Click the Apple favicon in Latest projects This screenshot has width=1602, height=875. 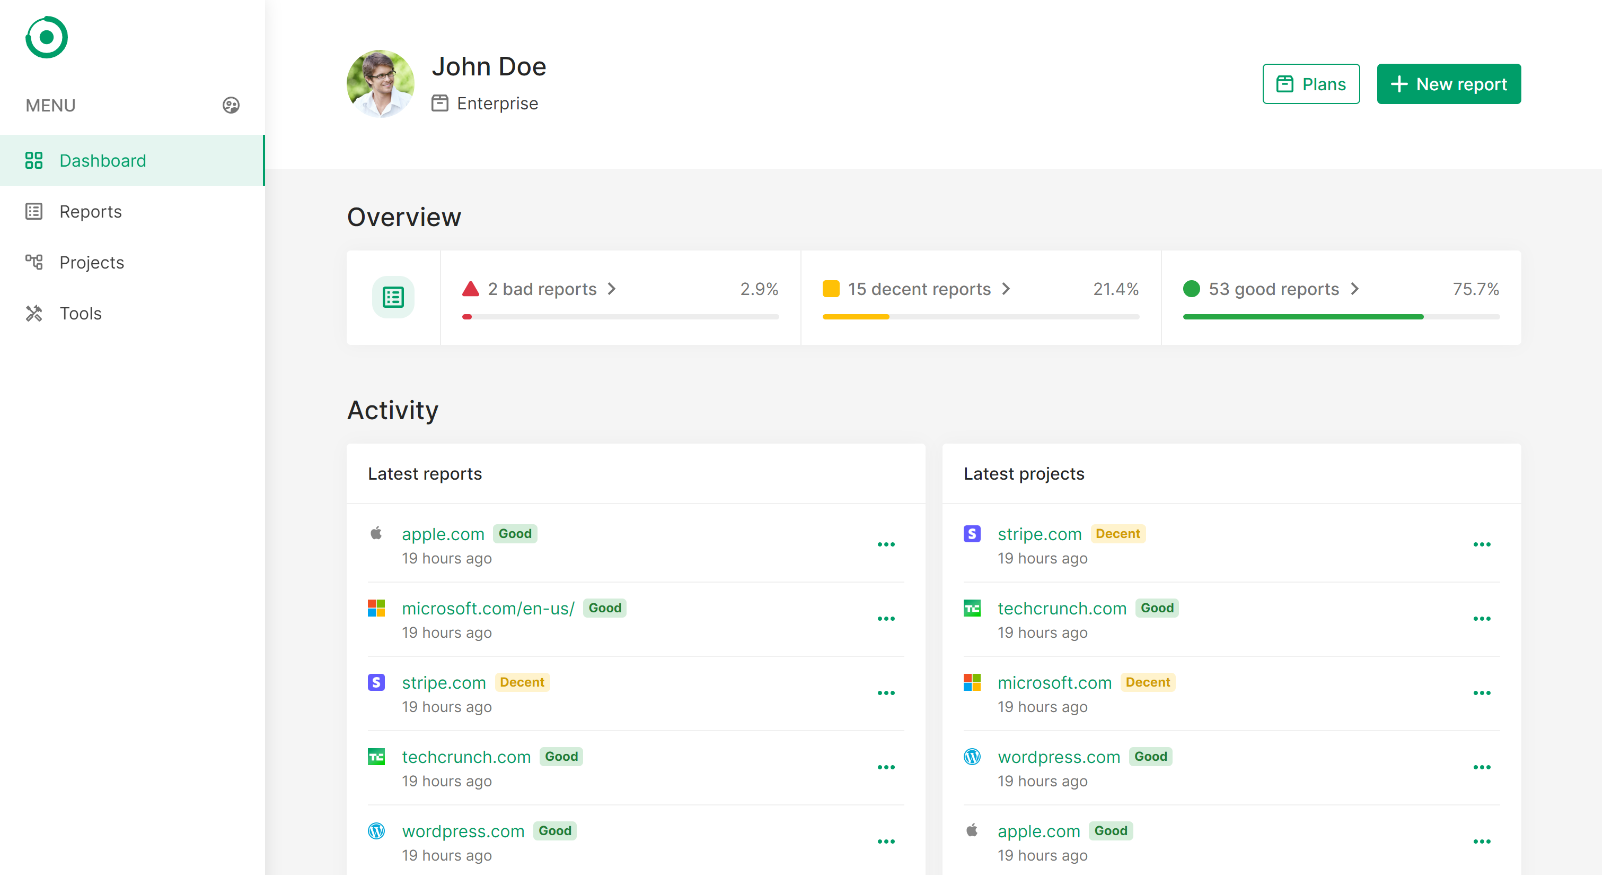972,830
